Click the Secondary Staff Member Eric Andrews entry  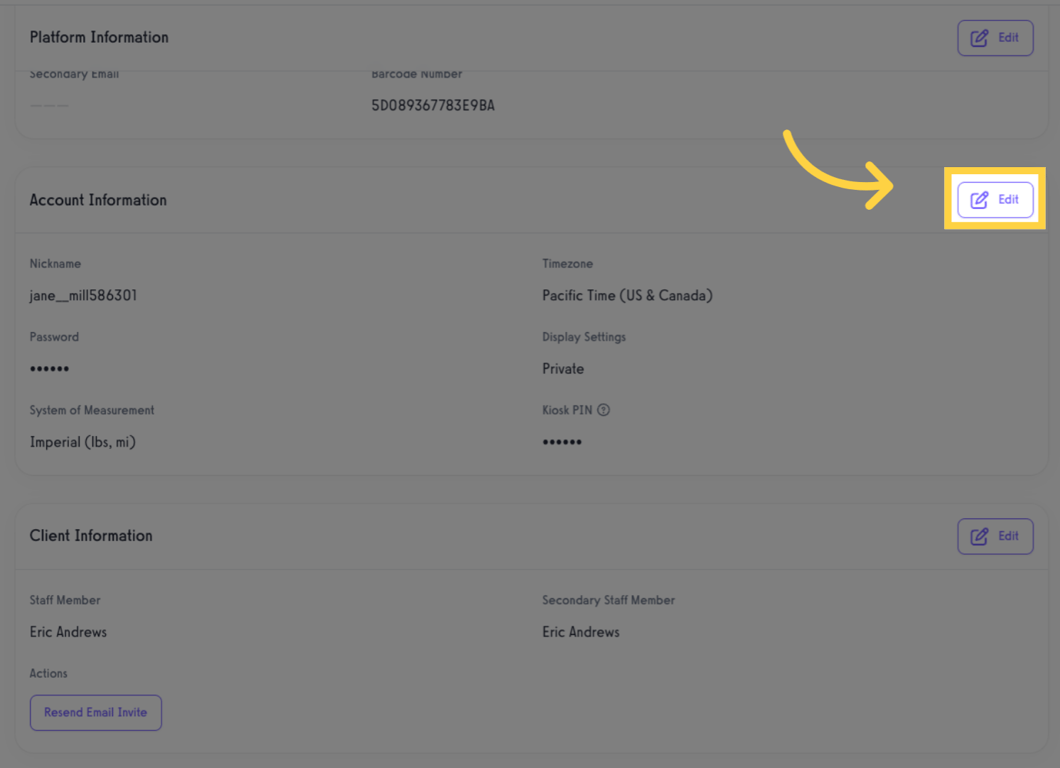pyautogui.click(x=580, y=631)
